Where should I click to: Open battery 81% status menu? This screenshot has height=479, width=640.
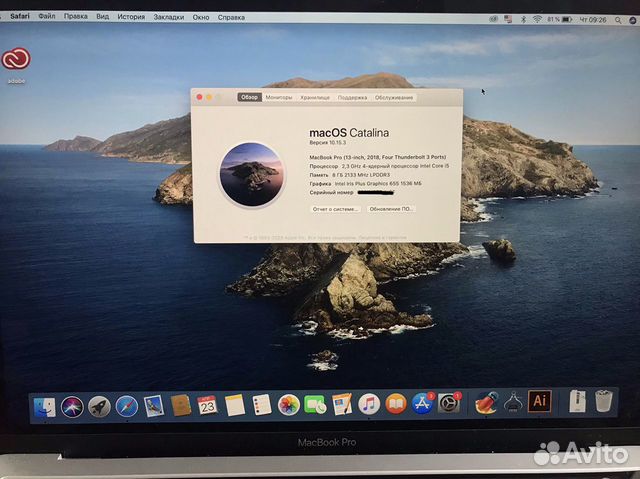tap(559, 19)
